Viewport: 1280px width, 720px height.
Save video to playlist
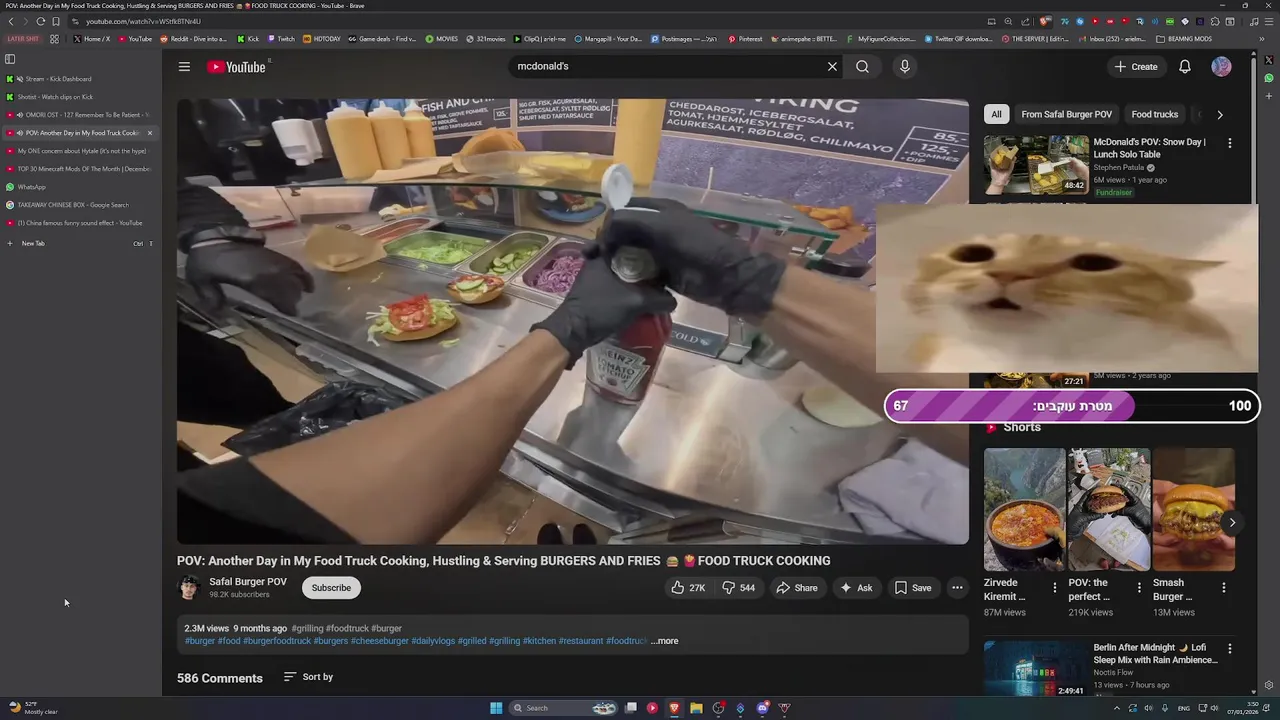pos(912,588)
